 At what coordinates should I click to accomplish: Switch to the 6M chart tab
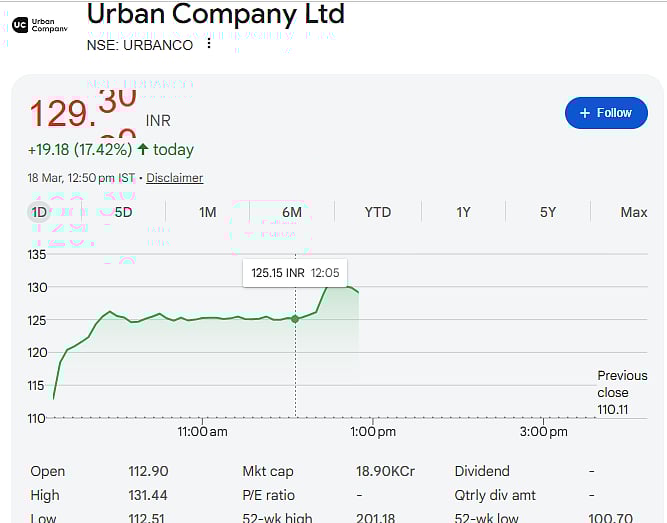pos(292,212)
